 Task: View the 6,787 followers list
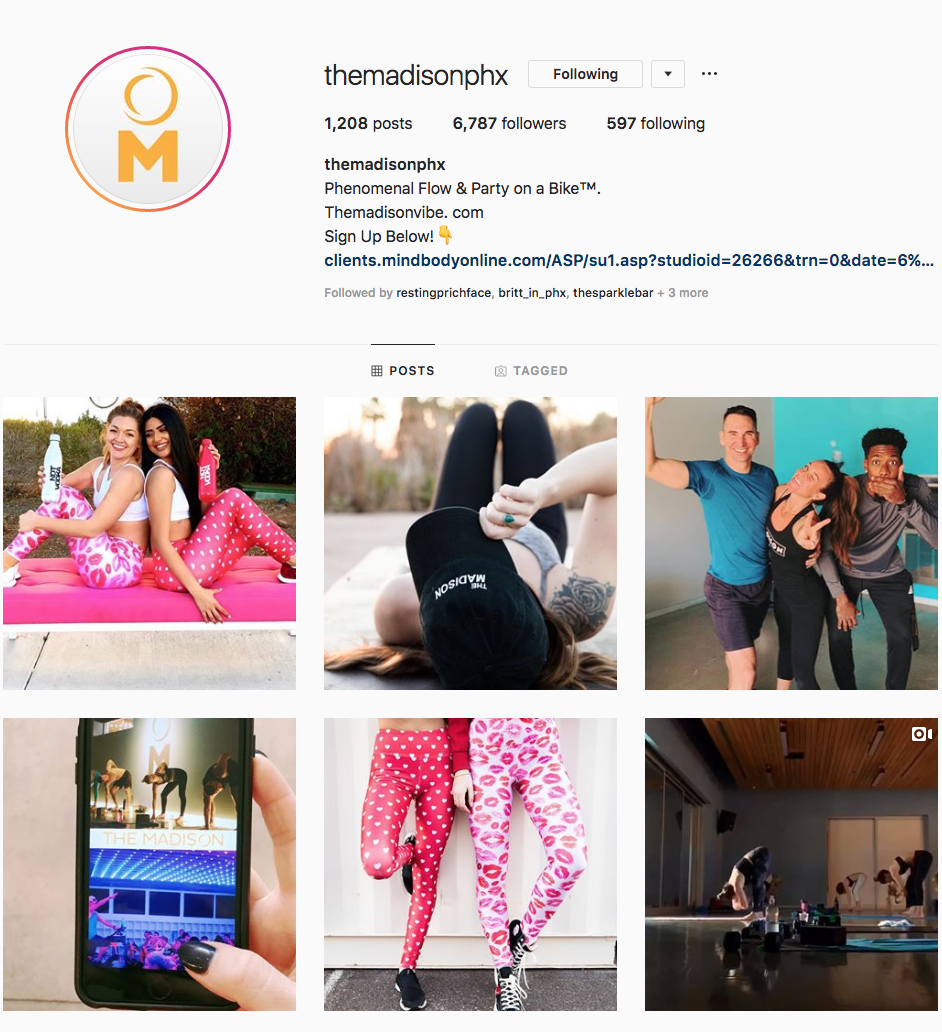(x=510, y=124)
